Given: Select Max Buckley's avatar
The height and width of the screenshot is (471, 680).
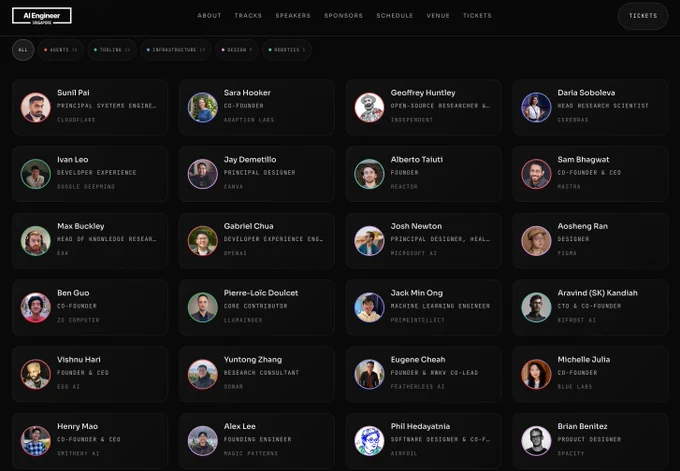Looking at the screenshot, I should coord(36,241).
